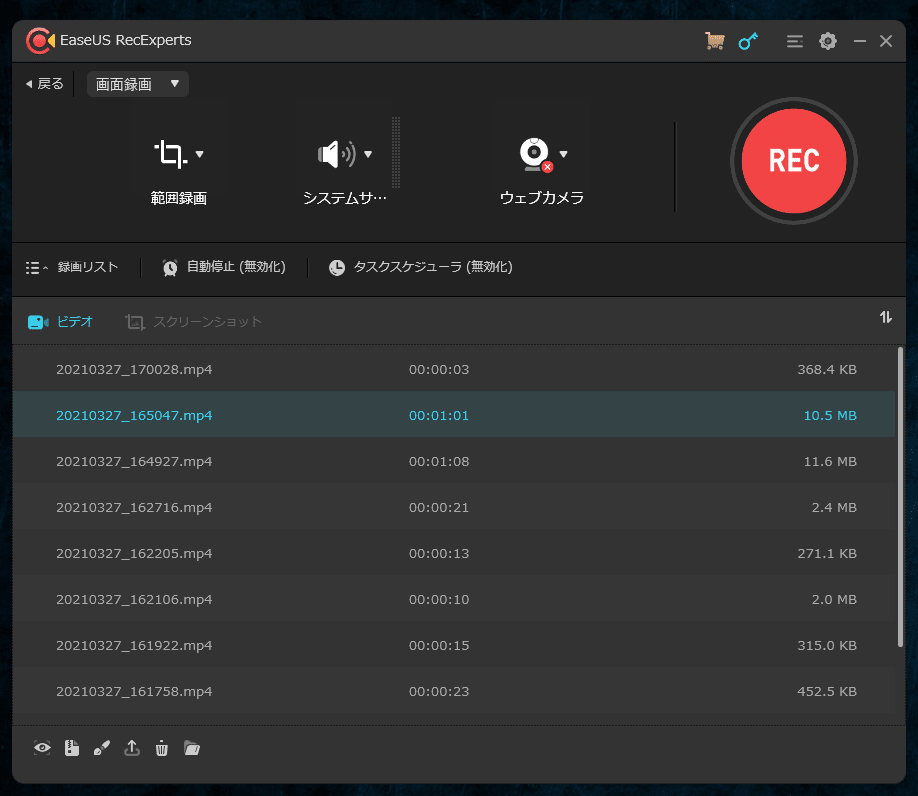Screen dimensions: 918x796
Task: Open the file location folder icon
Action: point(192,748)
